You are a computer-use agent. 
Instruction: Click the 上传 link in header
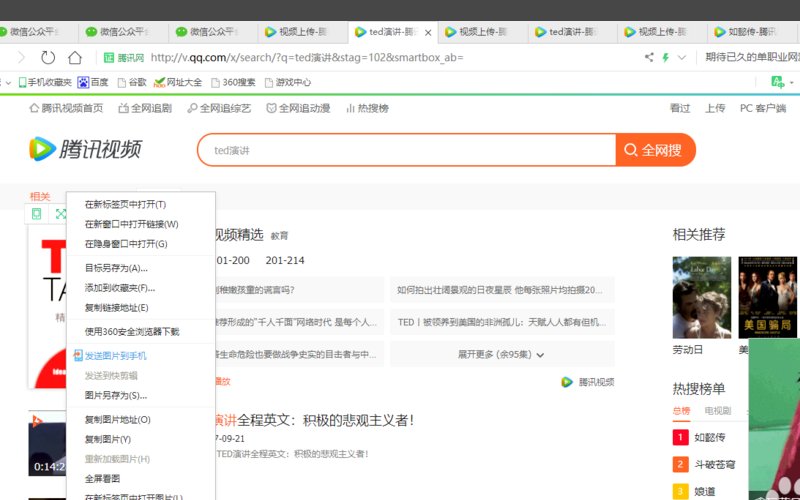click(715, 108)
